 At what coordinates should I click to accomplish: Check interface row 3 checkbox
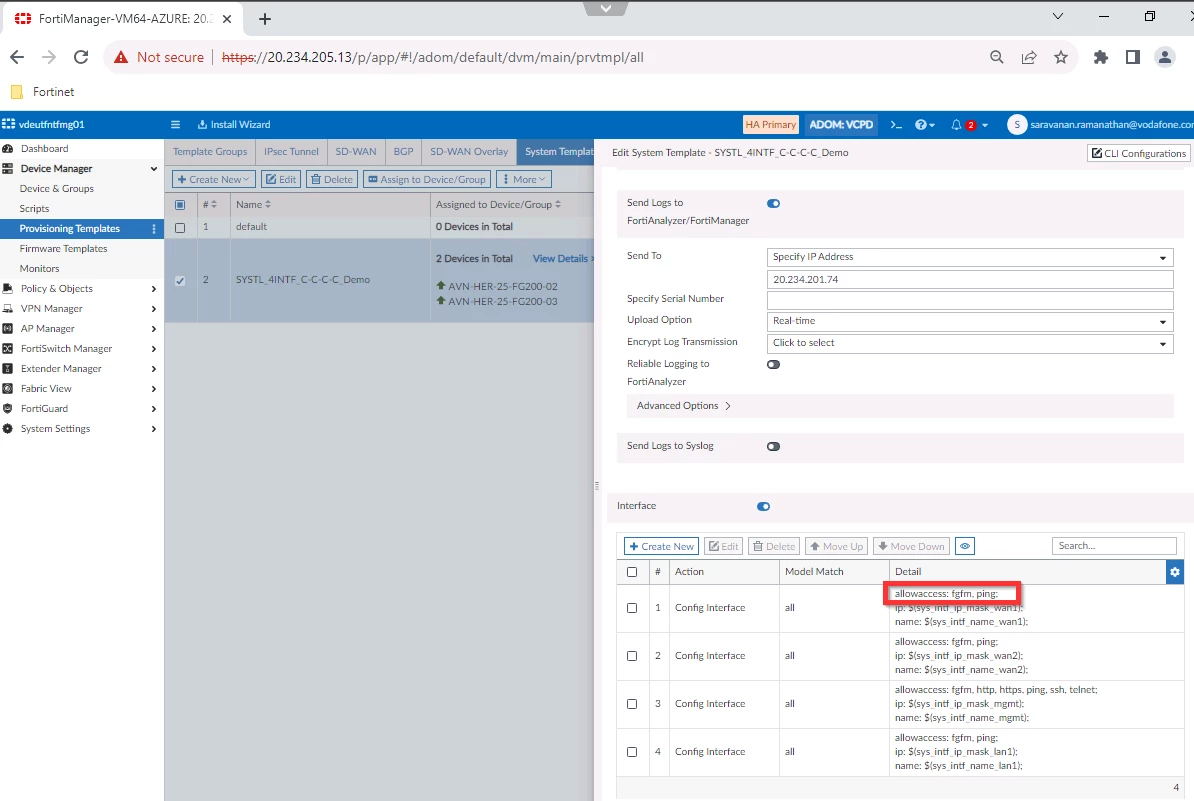tap(632, 704)
